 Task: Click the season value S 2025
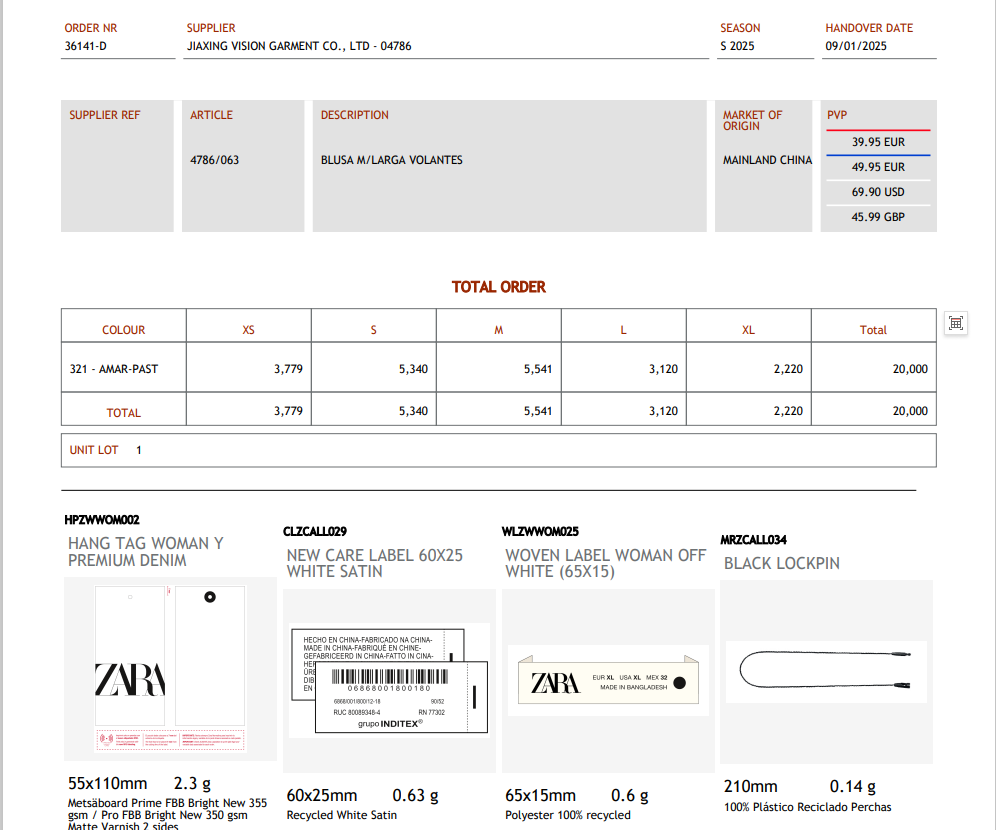(737, 46)
